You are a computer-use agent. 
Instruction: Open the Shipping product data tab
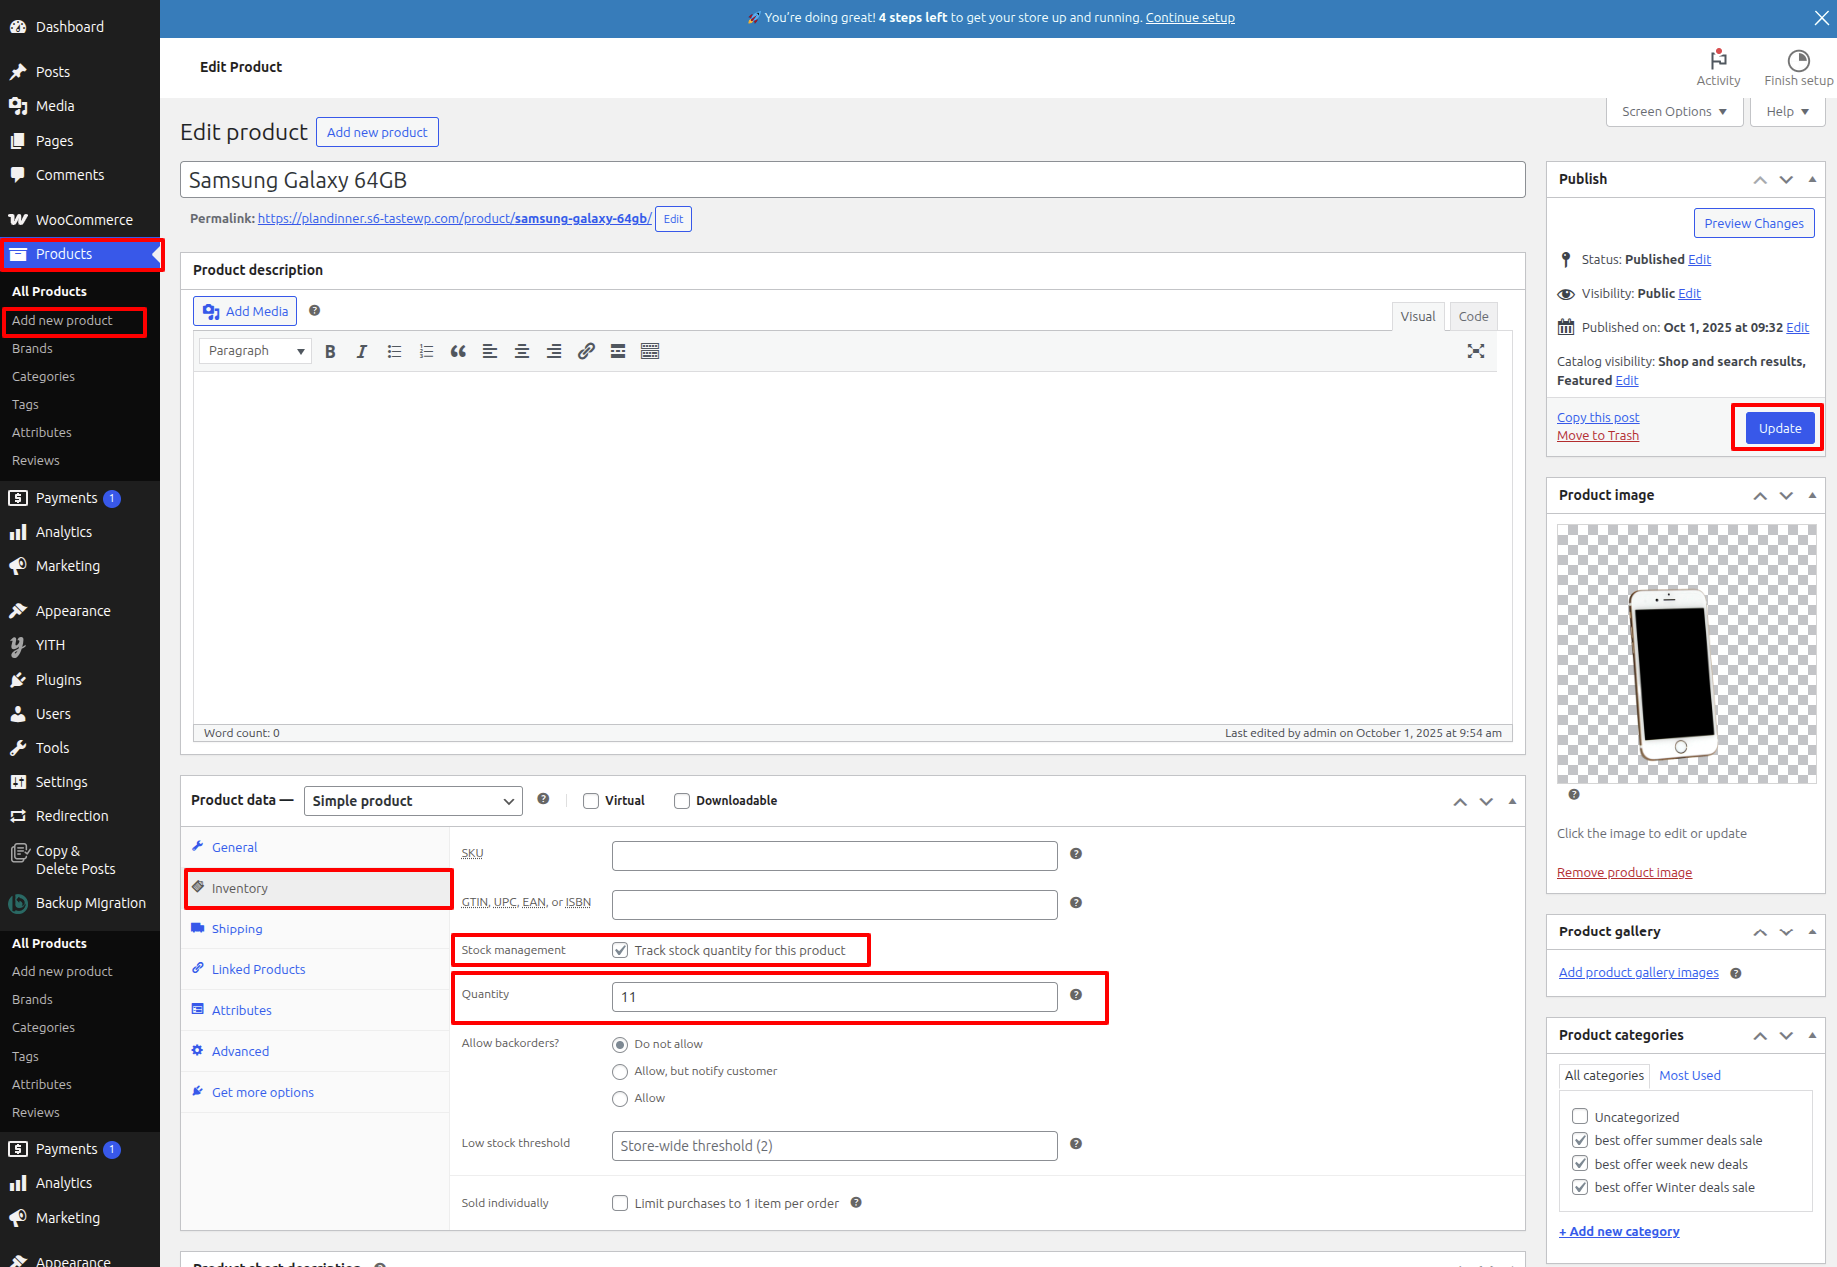coord(237,929)
